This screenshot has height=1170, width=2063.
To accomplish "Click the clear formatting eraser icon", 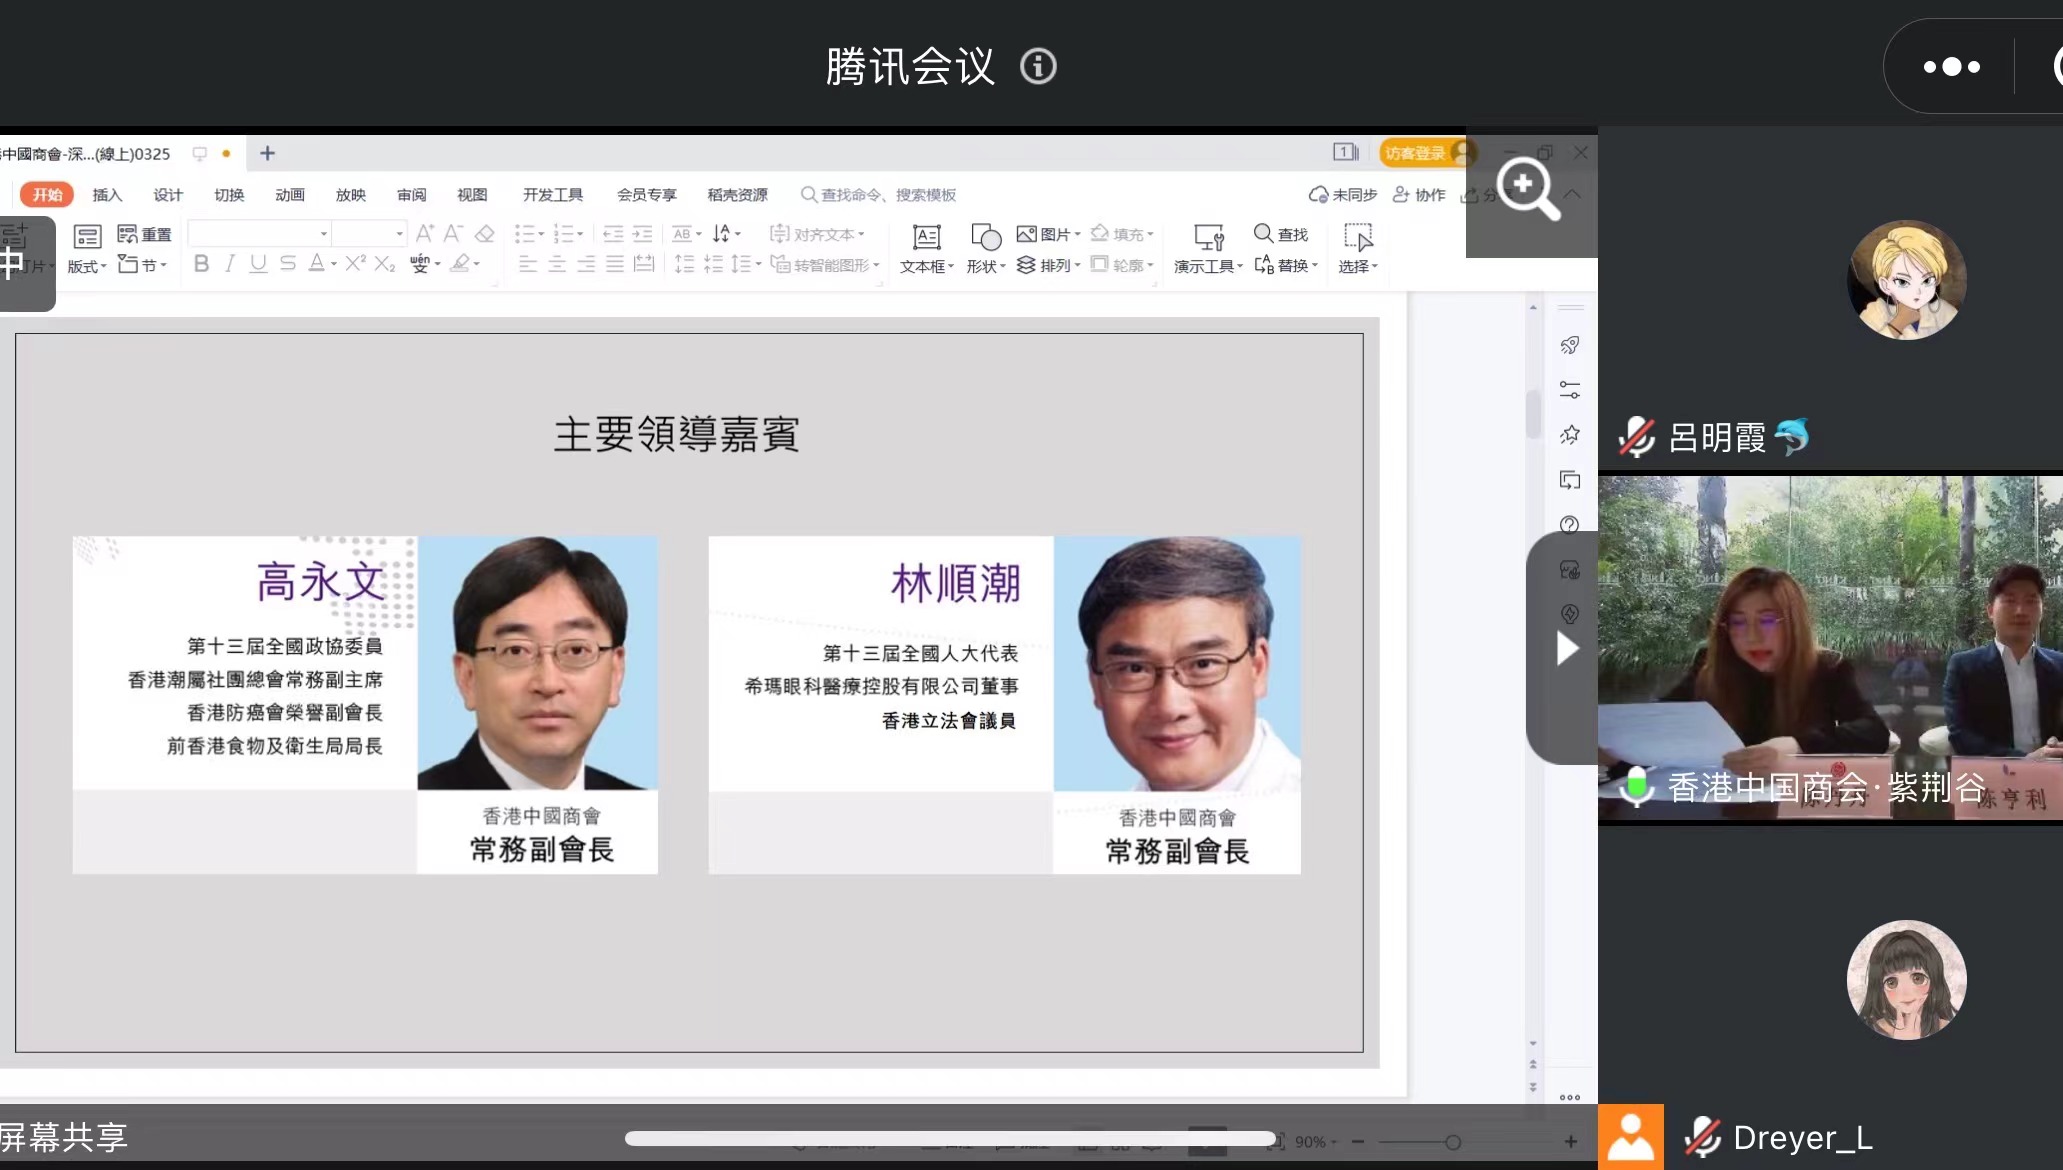I will 485,233.
